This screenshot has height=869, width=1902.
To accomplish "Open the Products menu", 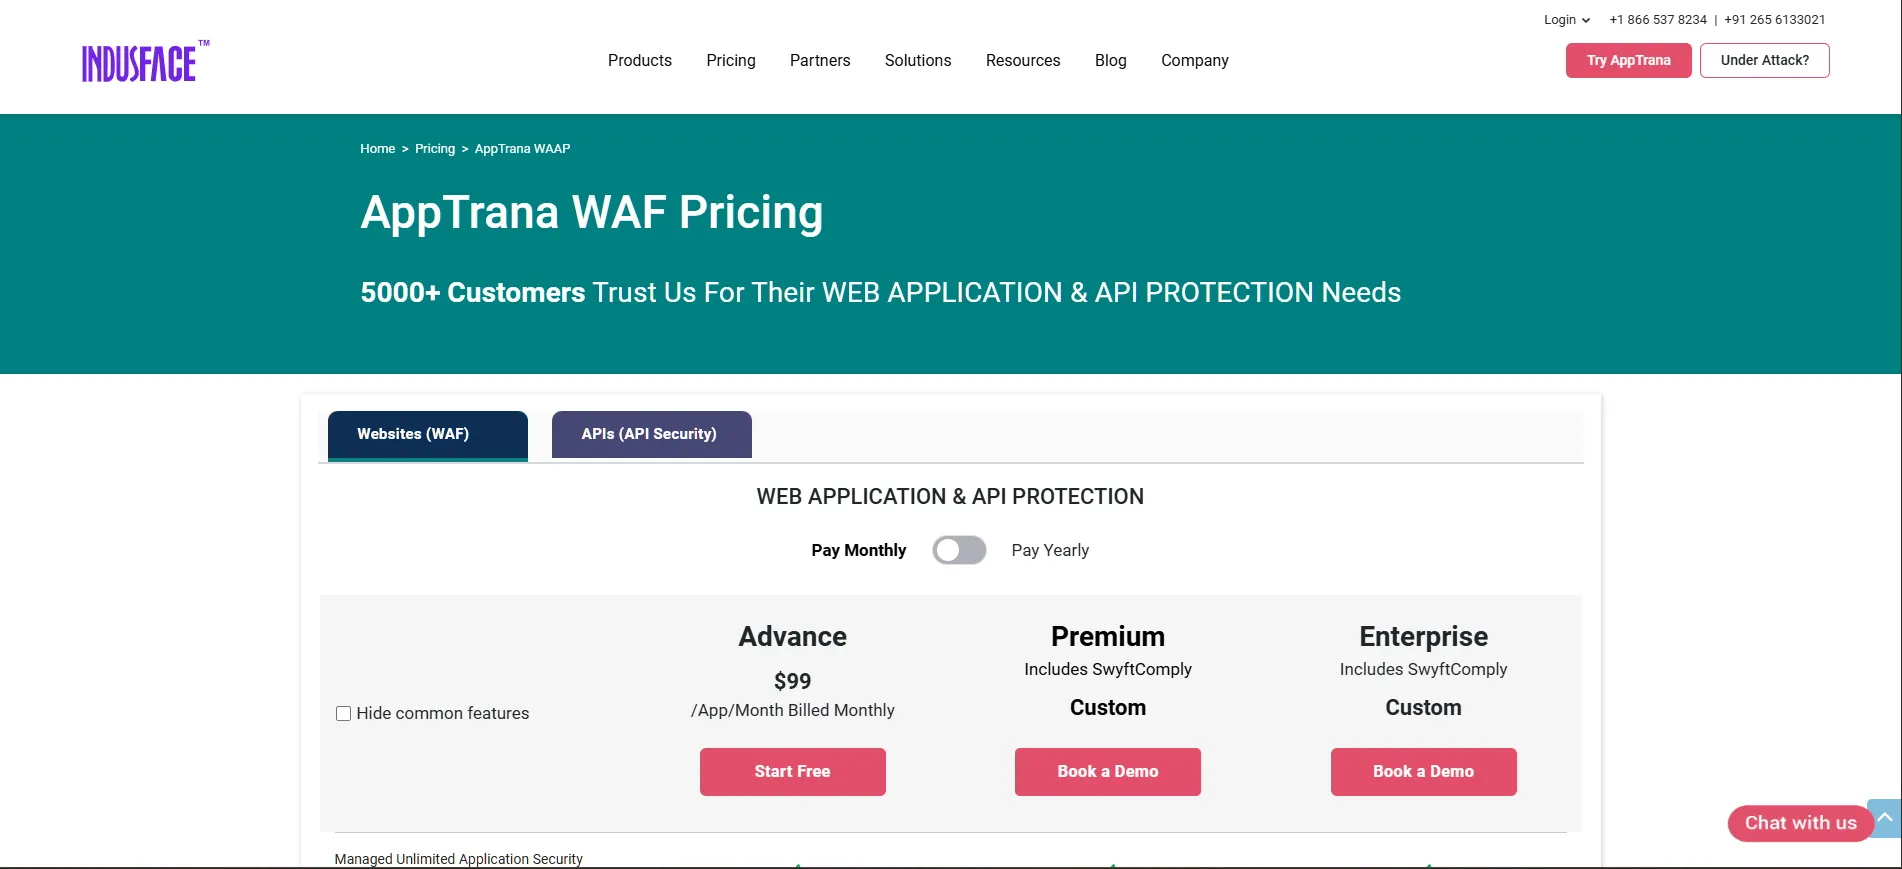I will [640, 60].
